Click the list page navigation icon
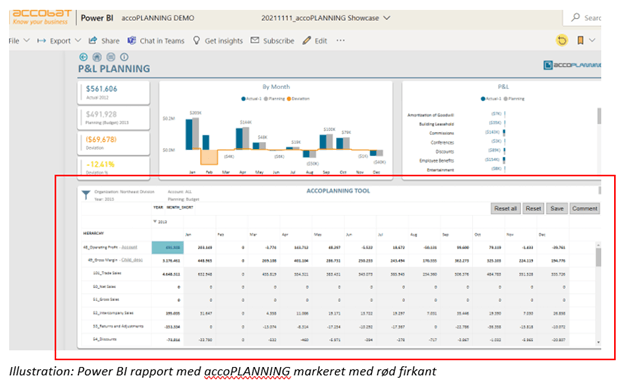Viewport: 624px width, 383px height. [x=111, y=57]
